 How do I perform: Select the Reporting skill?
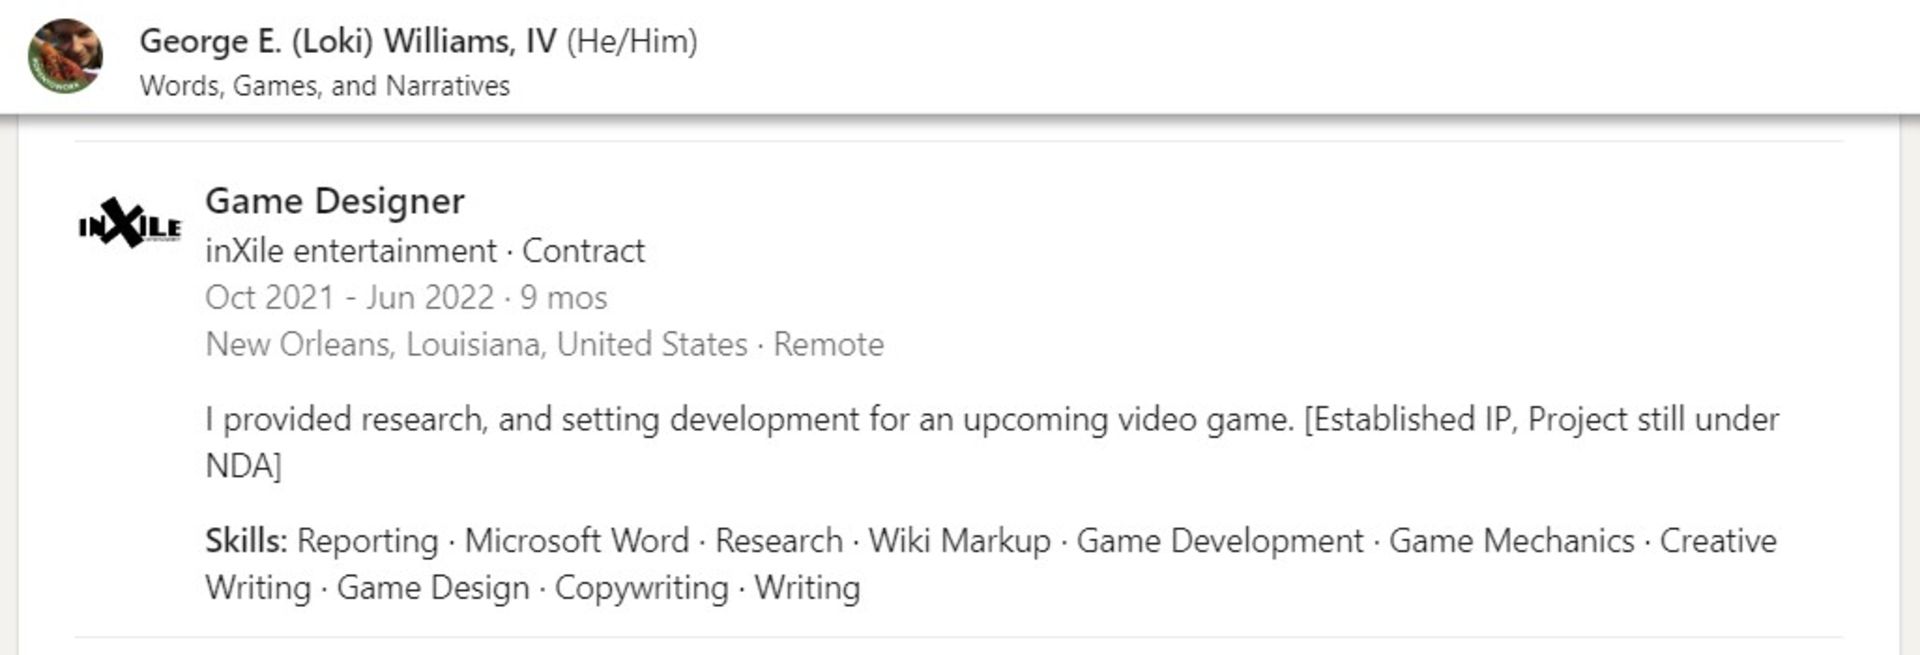tap(367, 541)
